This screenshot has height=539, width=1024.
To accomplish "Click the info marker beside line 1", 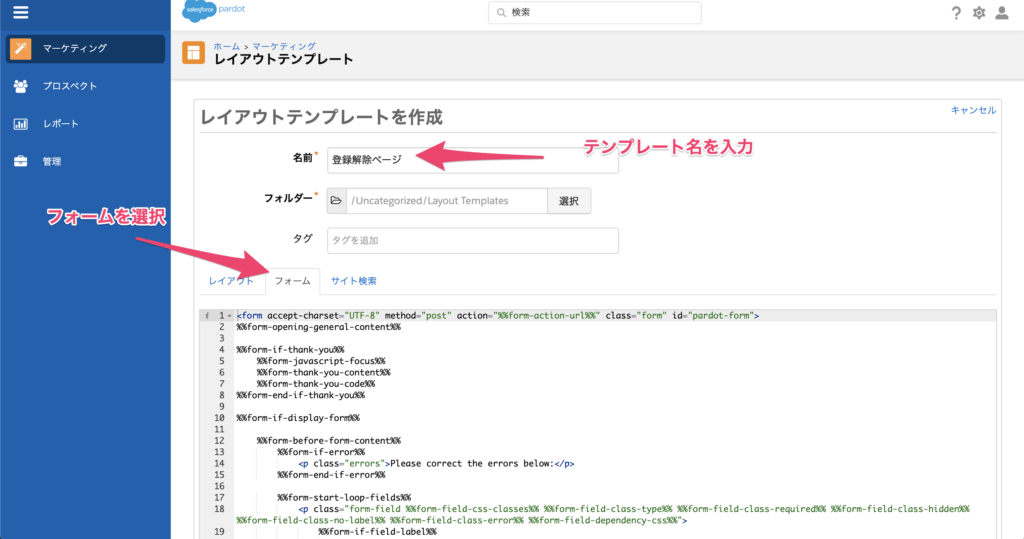I will (x=207, y=316).
